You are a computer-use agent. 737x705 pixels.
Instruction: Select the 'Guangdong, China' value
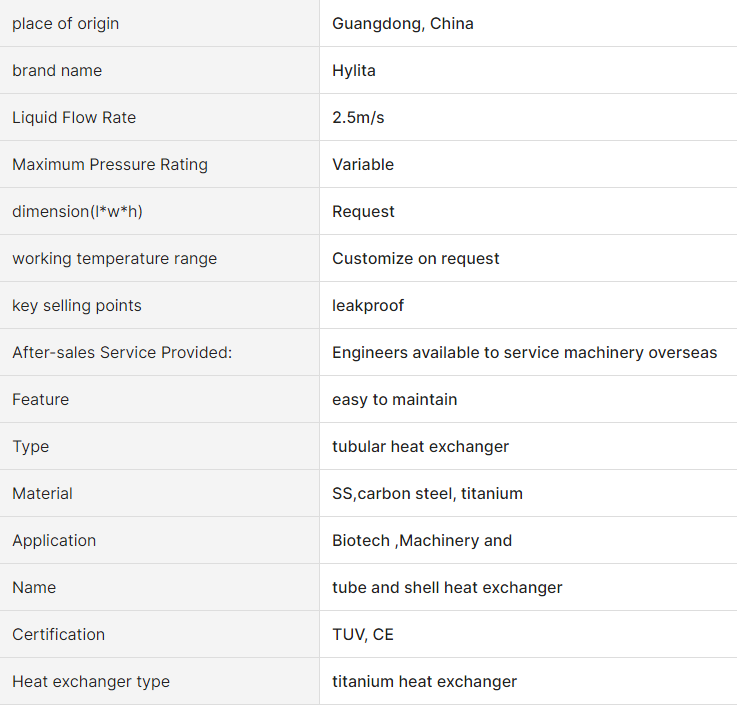[x=403, y=23]
